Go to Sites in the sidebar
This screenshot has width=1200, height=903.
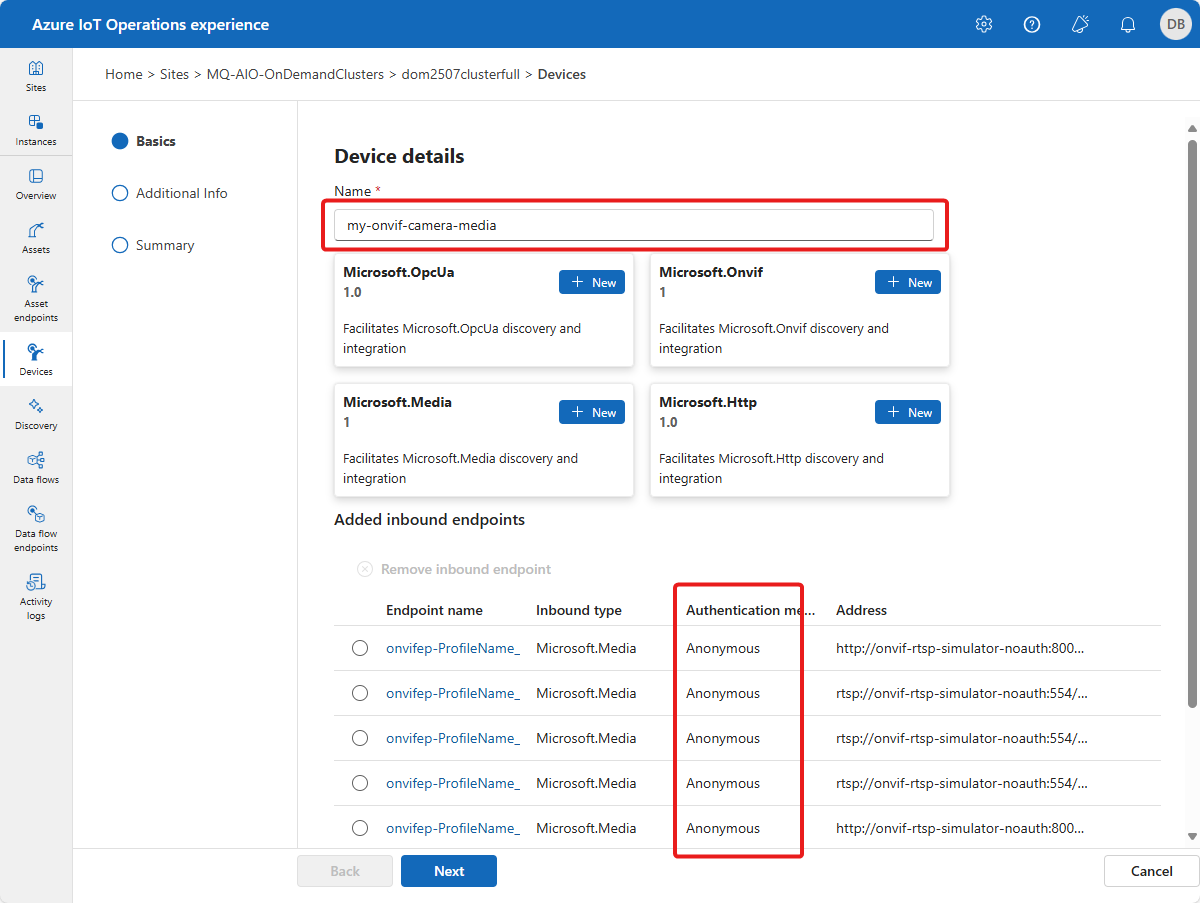[36, 76]
